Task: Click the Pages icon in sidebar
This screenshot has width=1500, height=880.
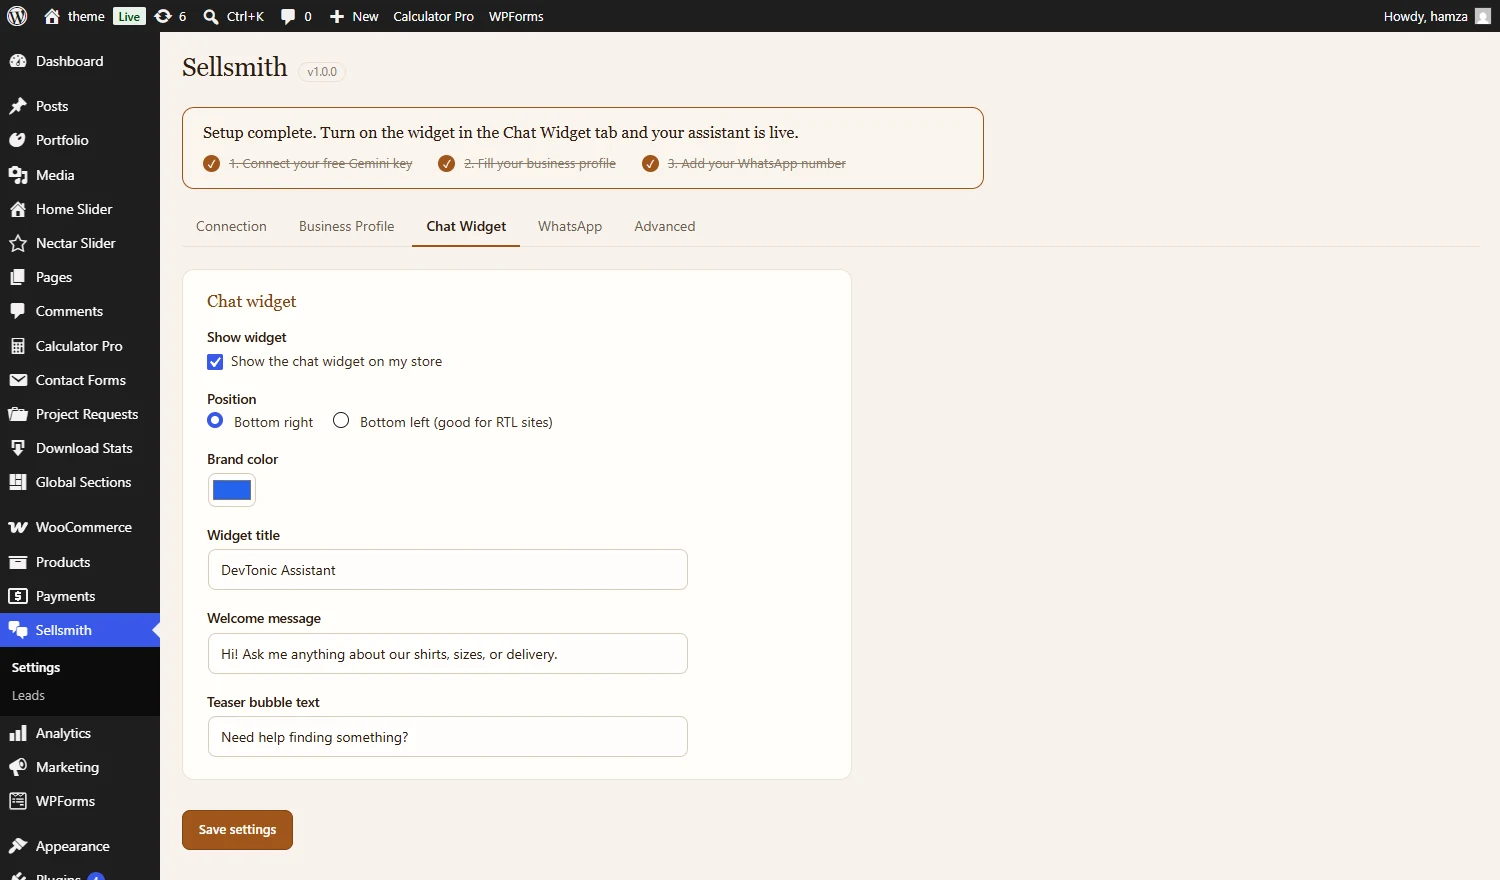Action: tap(18, 277)
